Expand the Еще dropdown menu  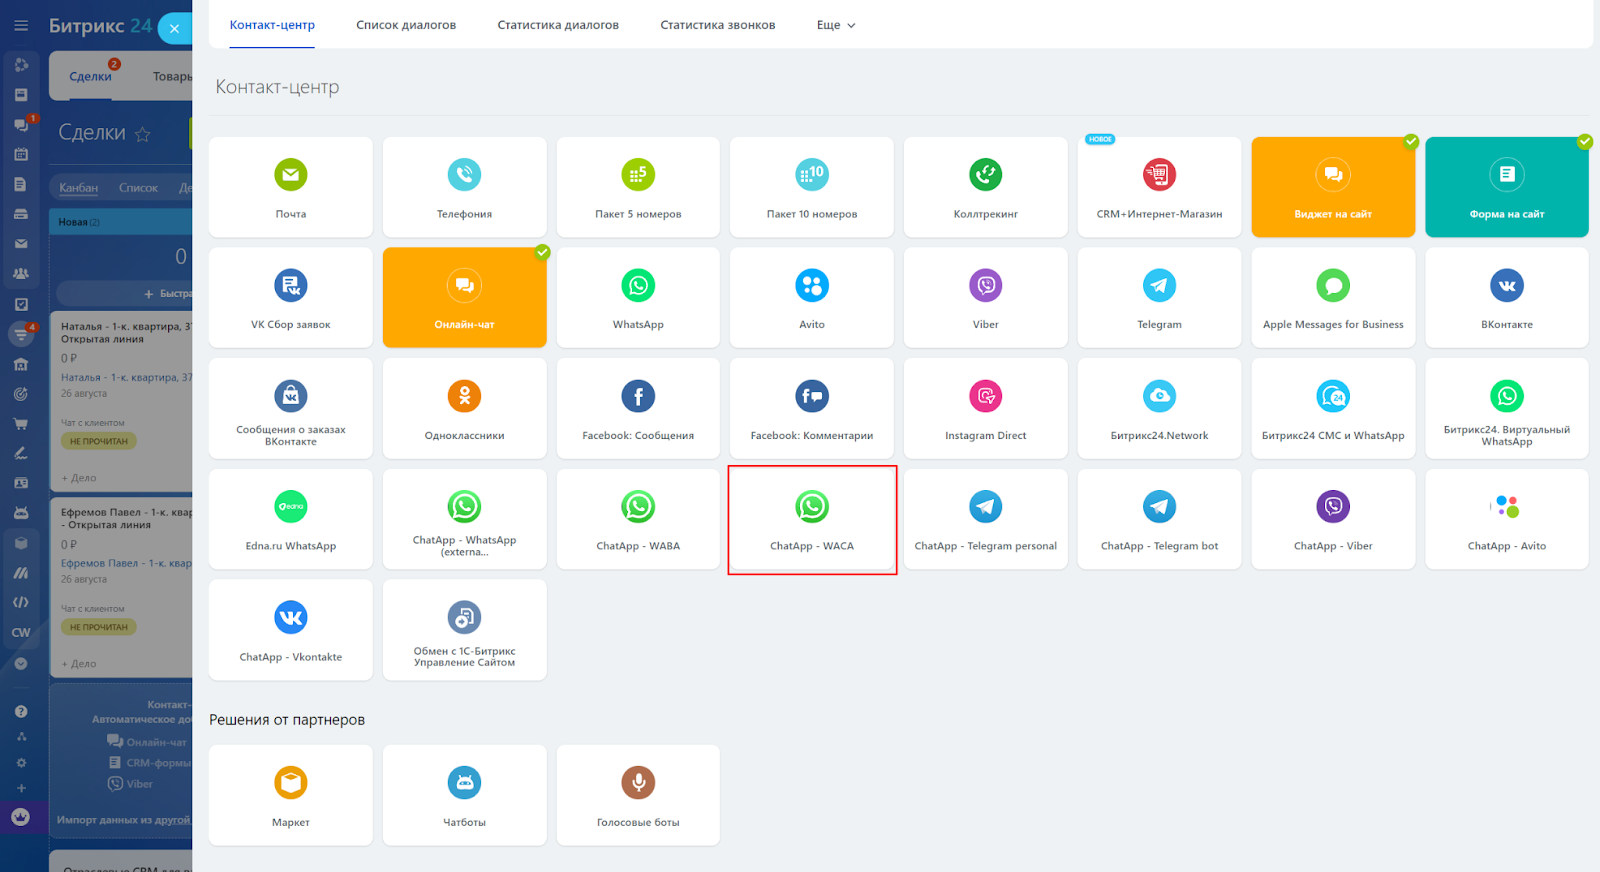tap(836, 25)
